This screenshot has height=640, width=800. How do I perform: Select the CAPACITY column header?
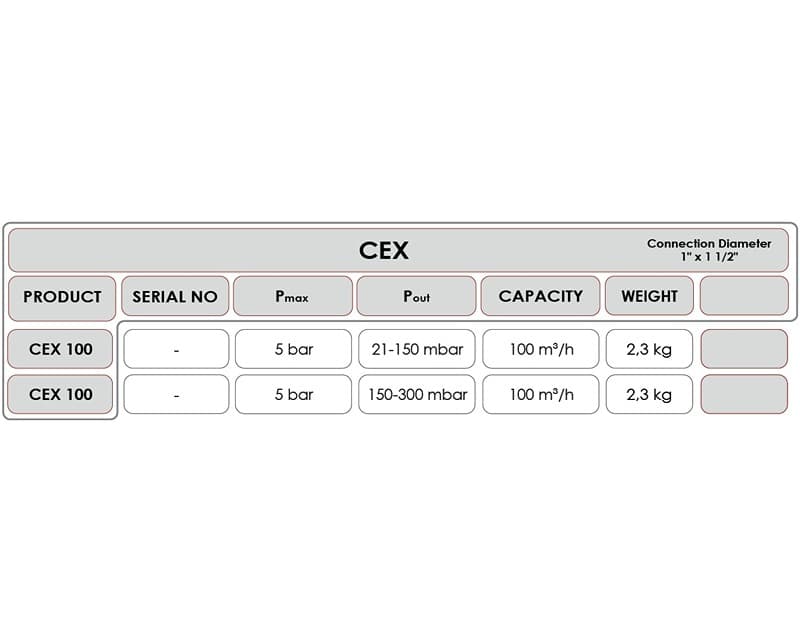tap(540, 296)
